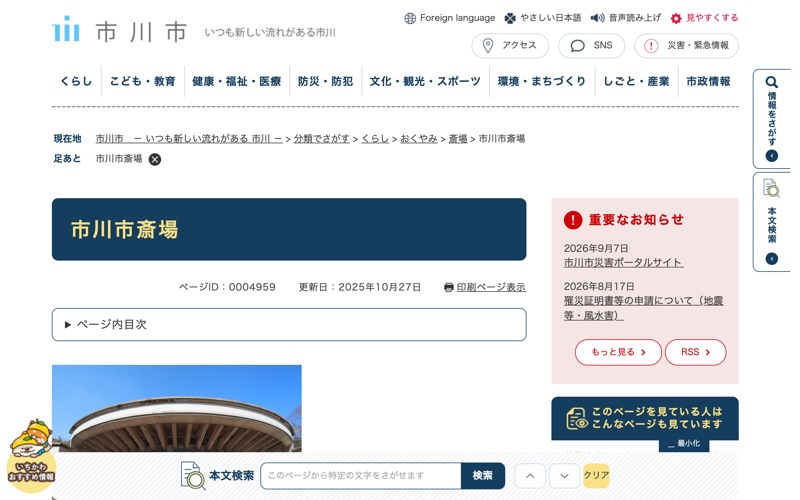Open 防災・防犯 menu
Viewport: 800px width, 500px height.
coord(326,81)
